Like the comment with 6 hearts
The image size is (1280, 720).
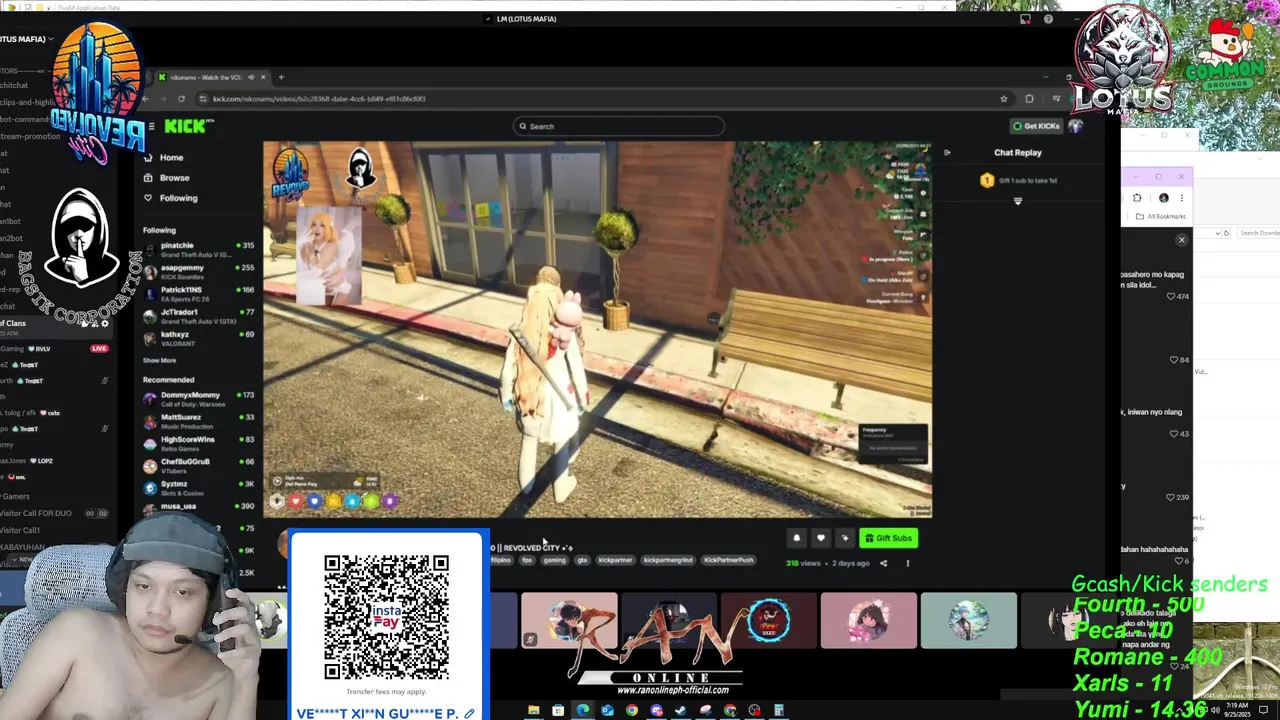[1177, 562]
